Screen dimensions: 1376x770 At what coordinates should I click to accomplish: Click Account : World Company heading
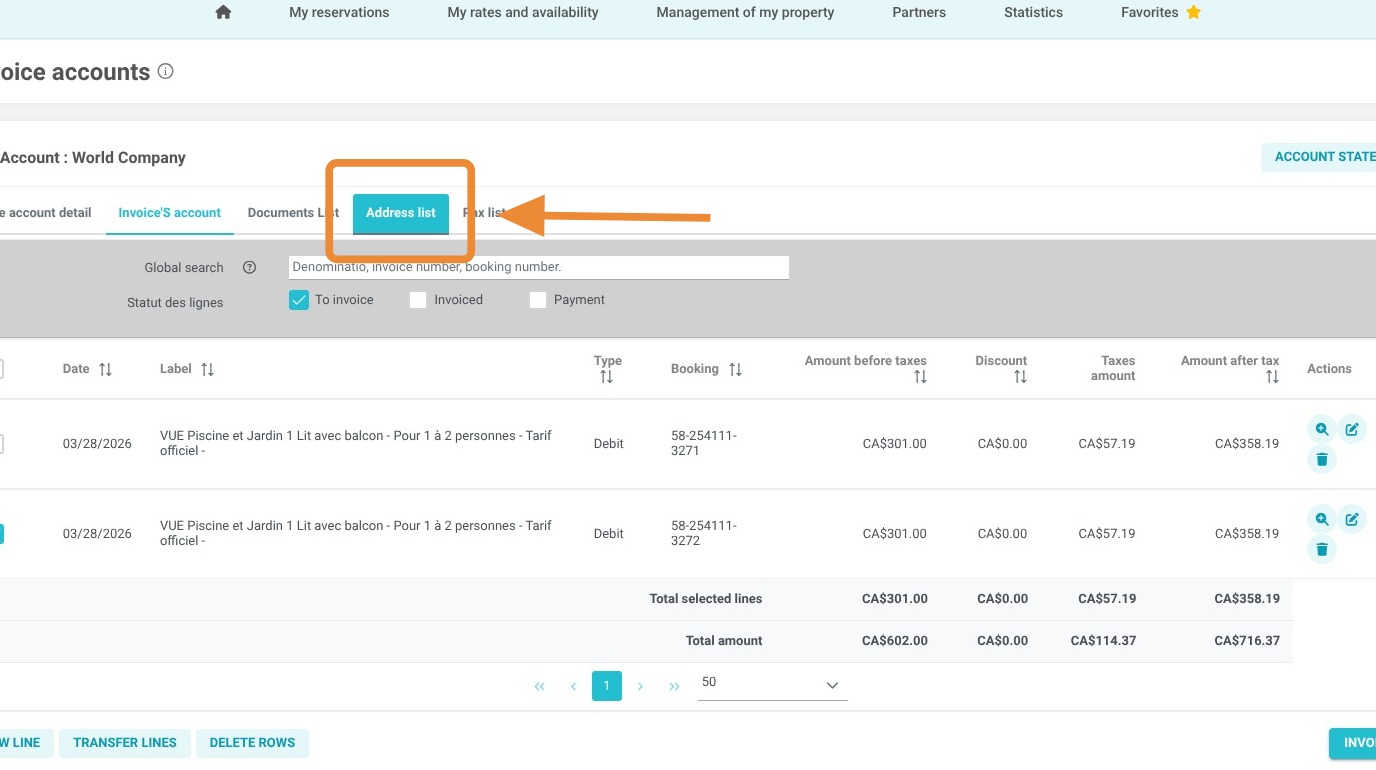point(93,158)
